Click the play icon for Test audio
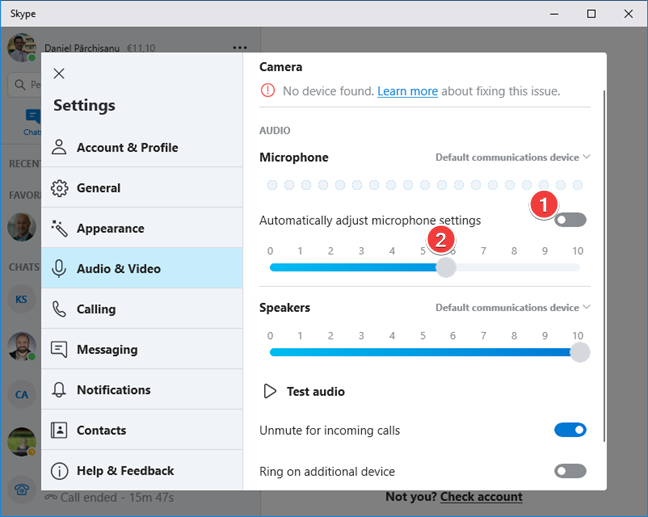648x517 pixels. pyautogui.click(x=270, y=391)
